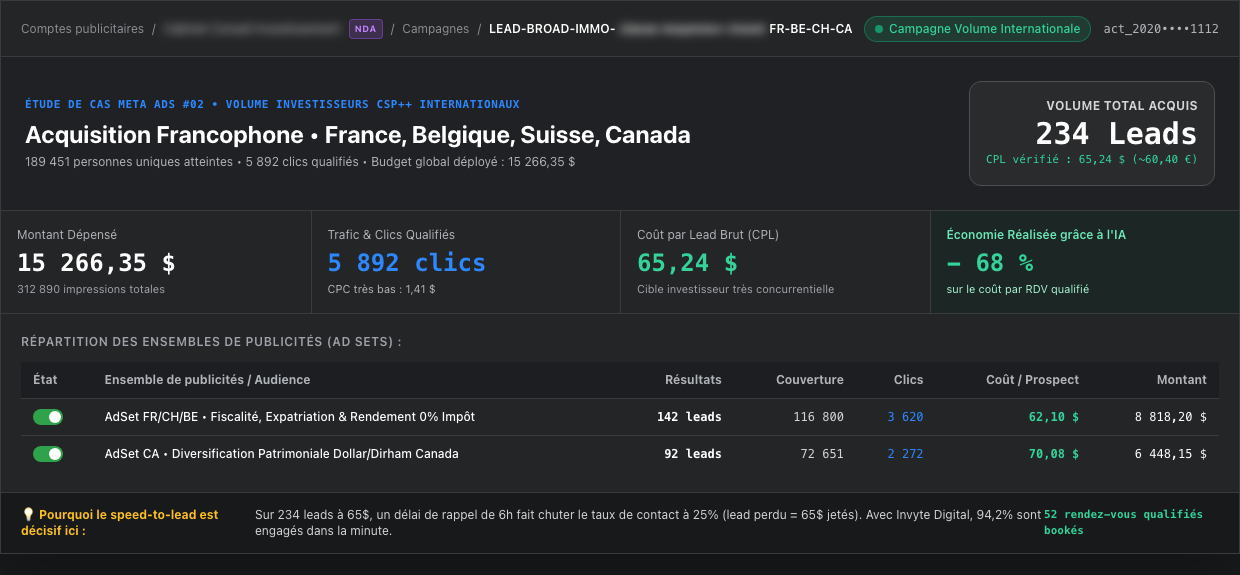Click the 8 818,20 $ montant value
This screenshot has height=575, width=1240.
point(1171,417)
